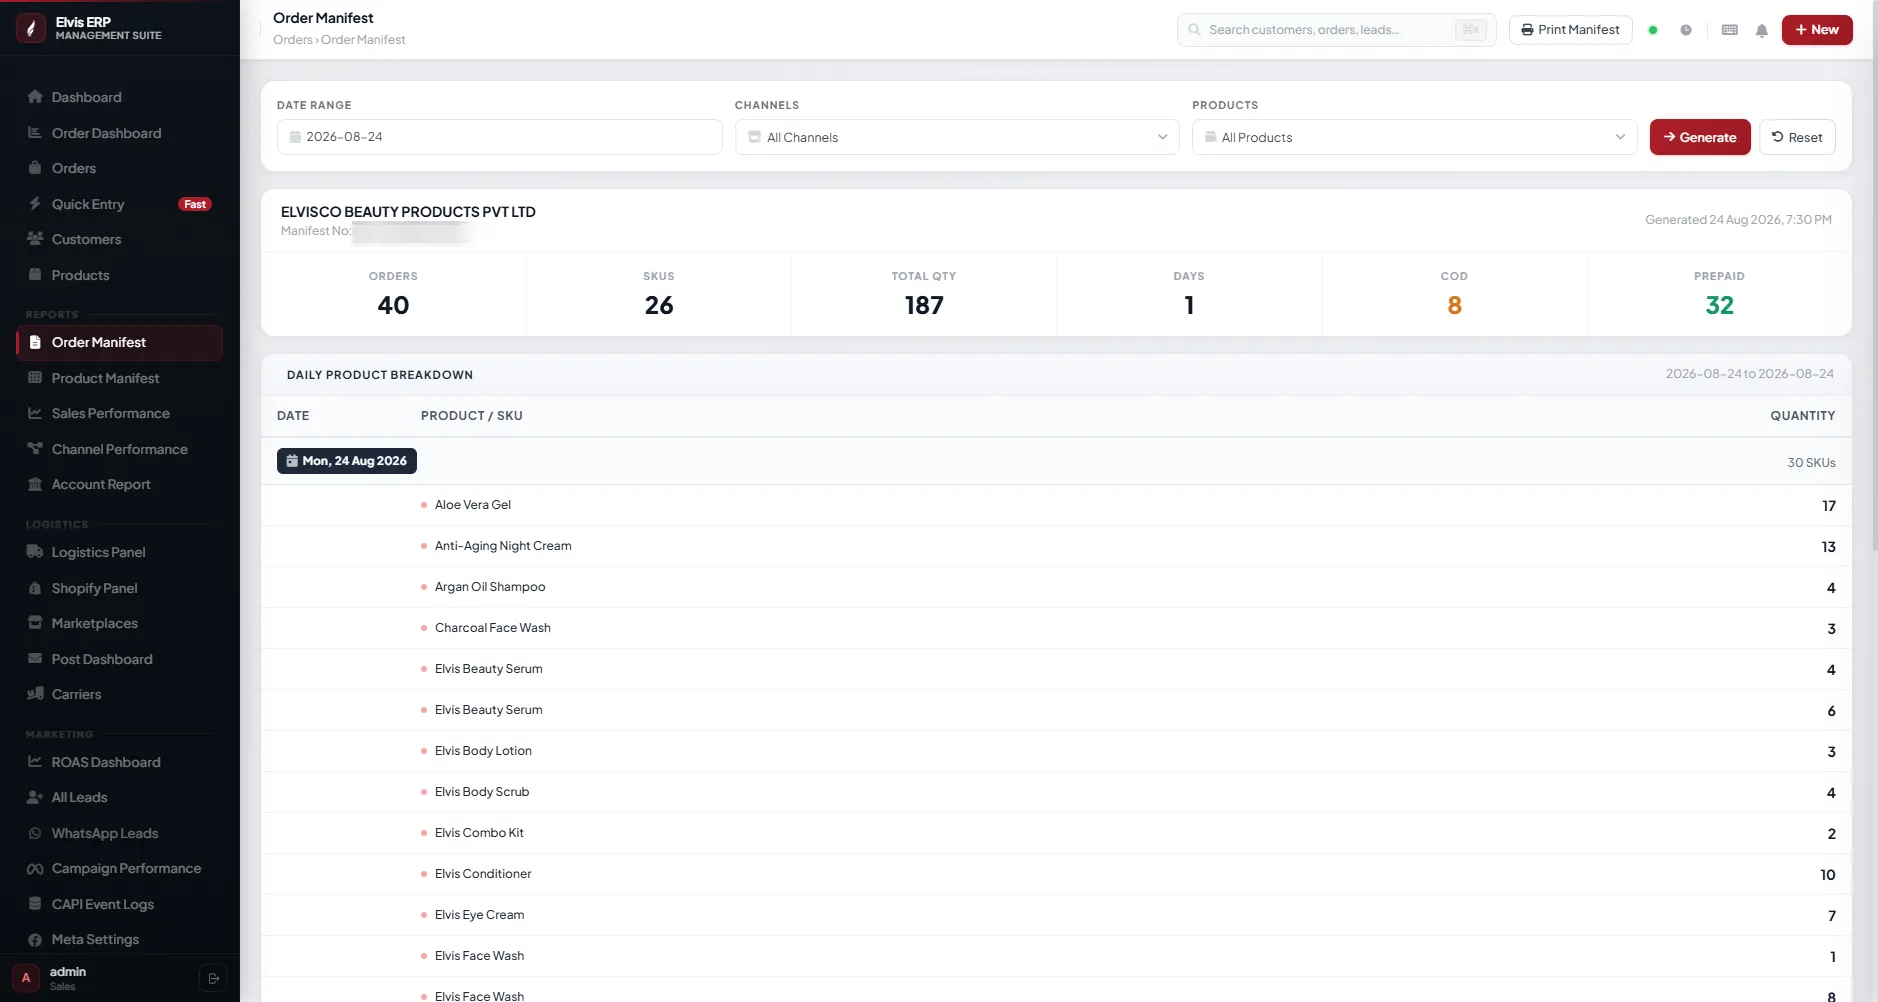Click the CAPI Event Logs database icon
This screenshot has height=1002, width=1878.
click(35, 904)
